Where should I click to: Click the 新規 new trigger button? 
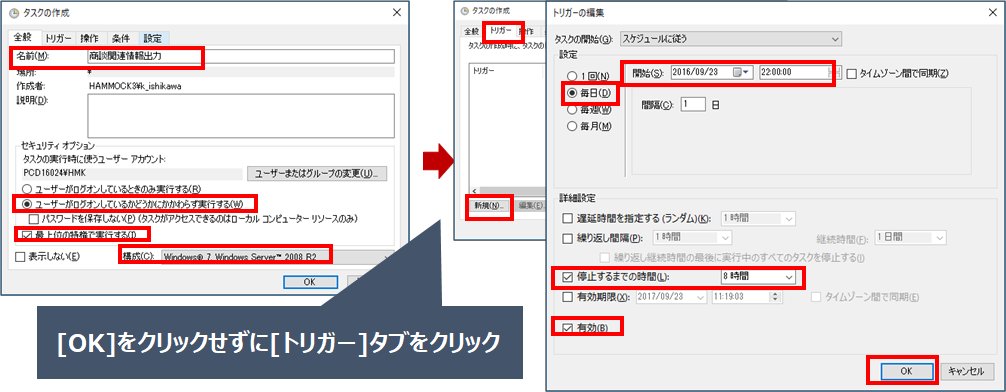point(488,206)
